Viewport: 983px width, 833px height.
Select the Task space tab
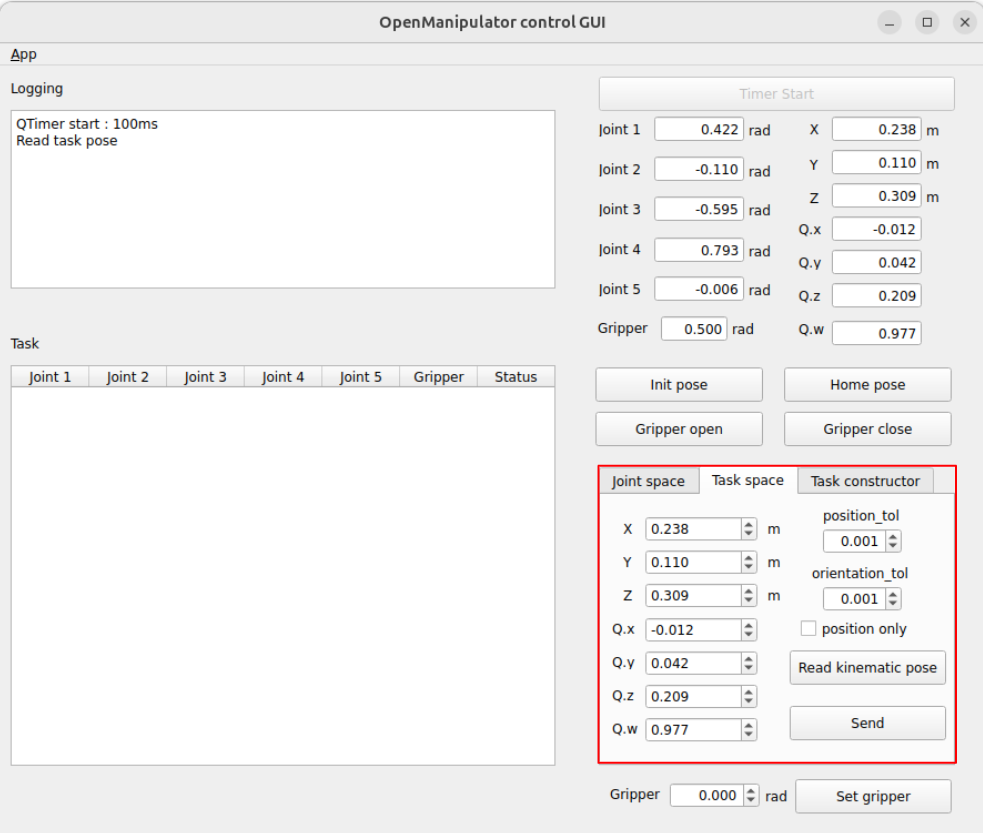[747, 480]
